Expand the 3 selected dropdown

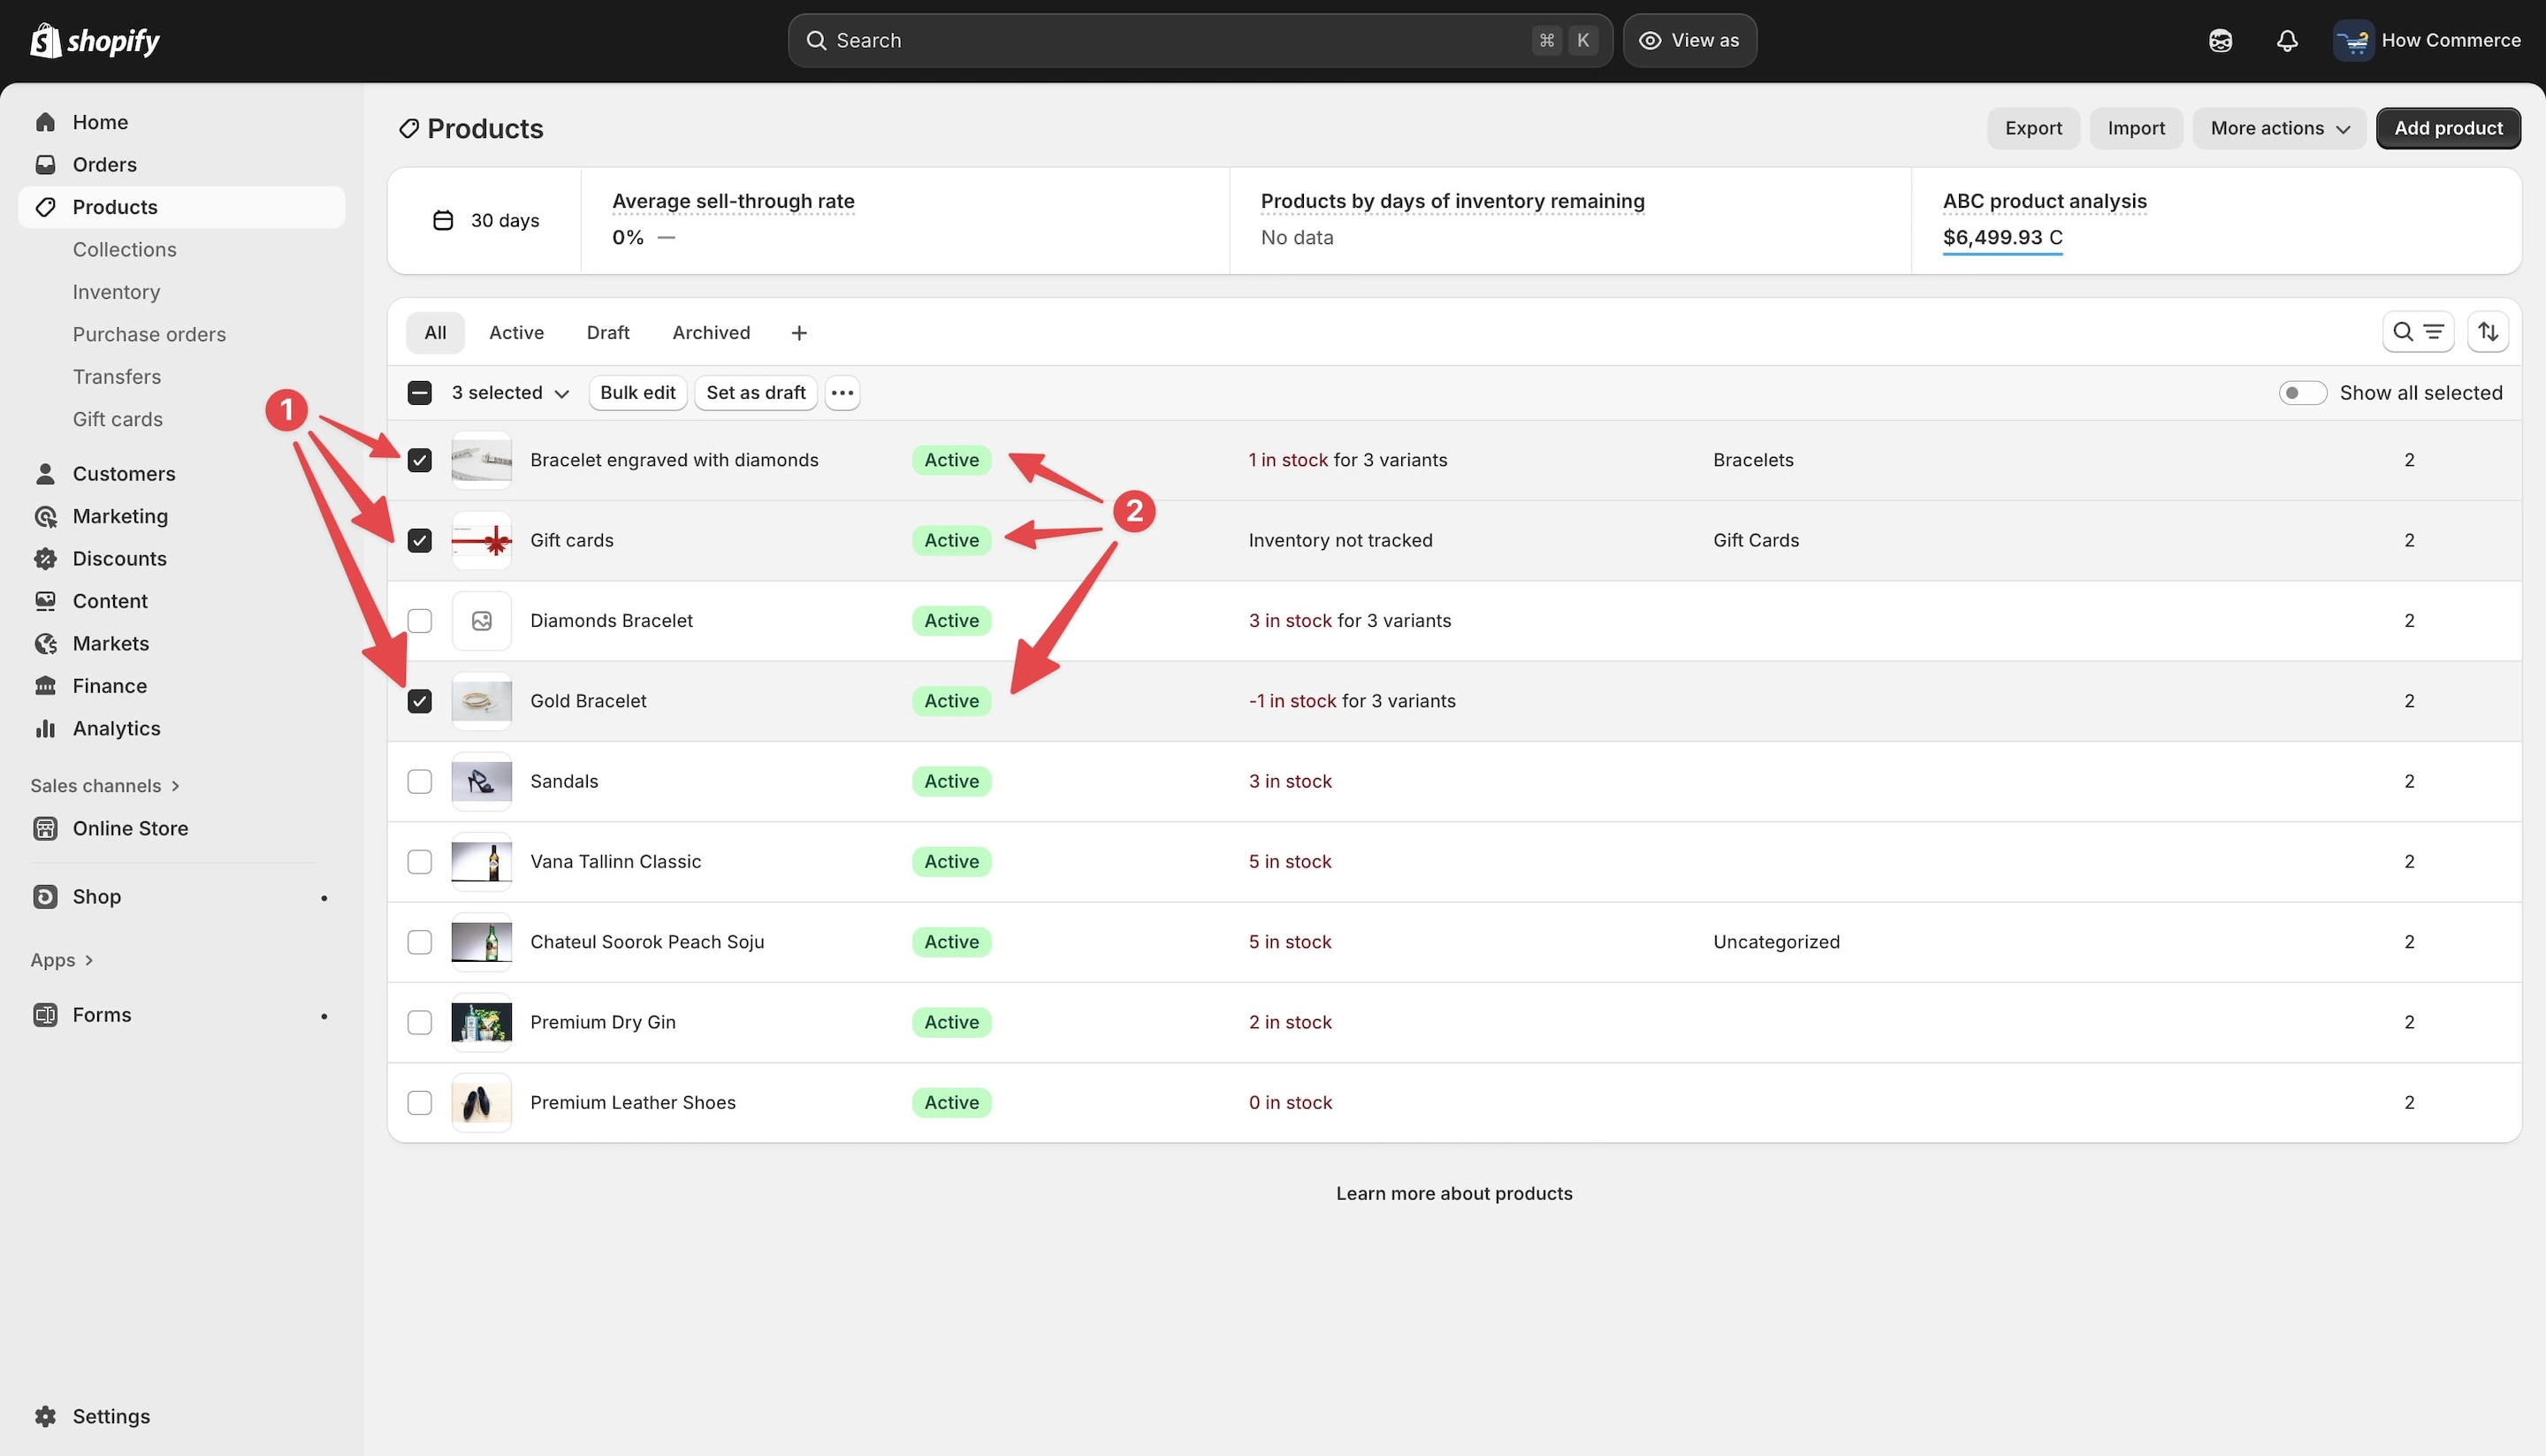[510, 393]
